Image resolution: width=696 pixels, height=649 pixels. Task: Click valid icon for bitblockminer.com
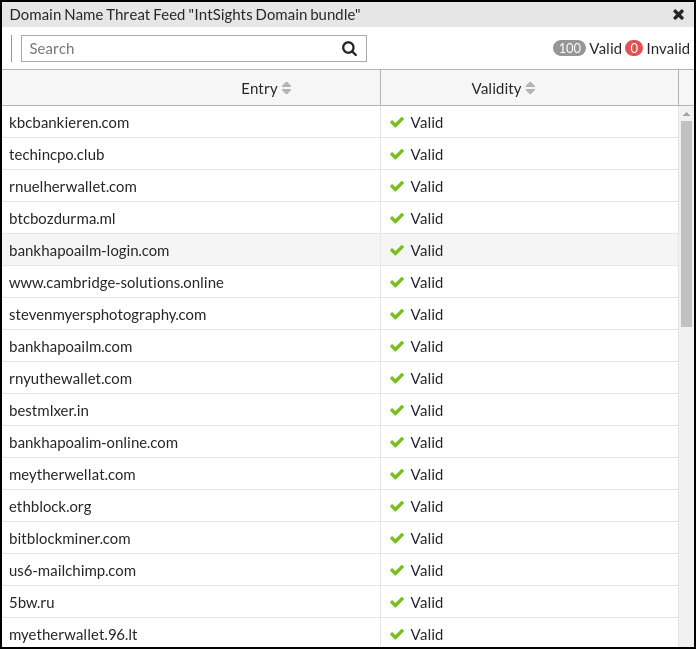pos(397,539)
